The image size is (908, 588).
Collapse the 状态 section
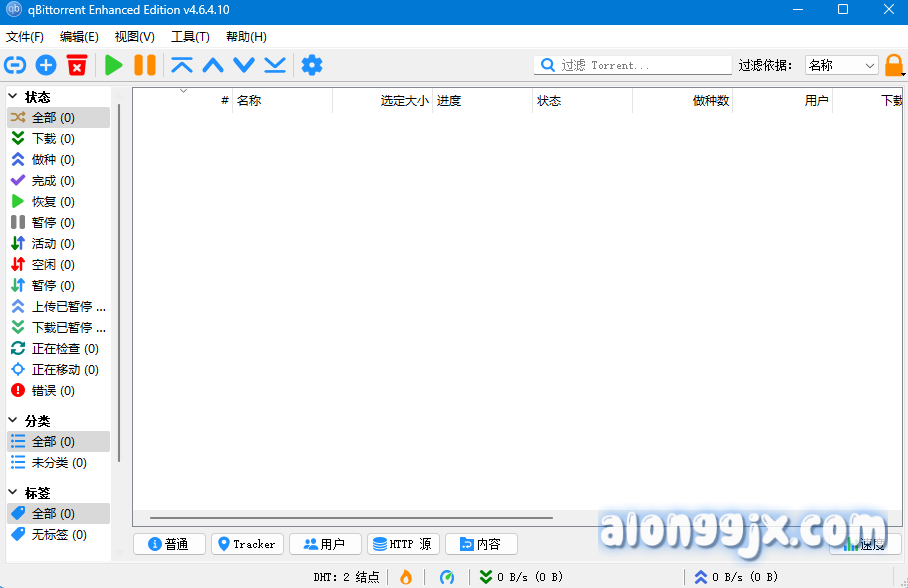14,97
